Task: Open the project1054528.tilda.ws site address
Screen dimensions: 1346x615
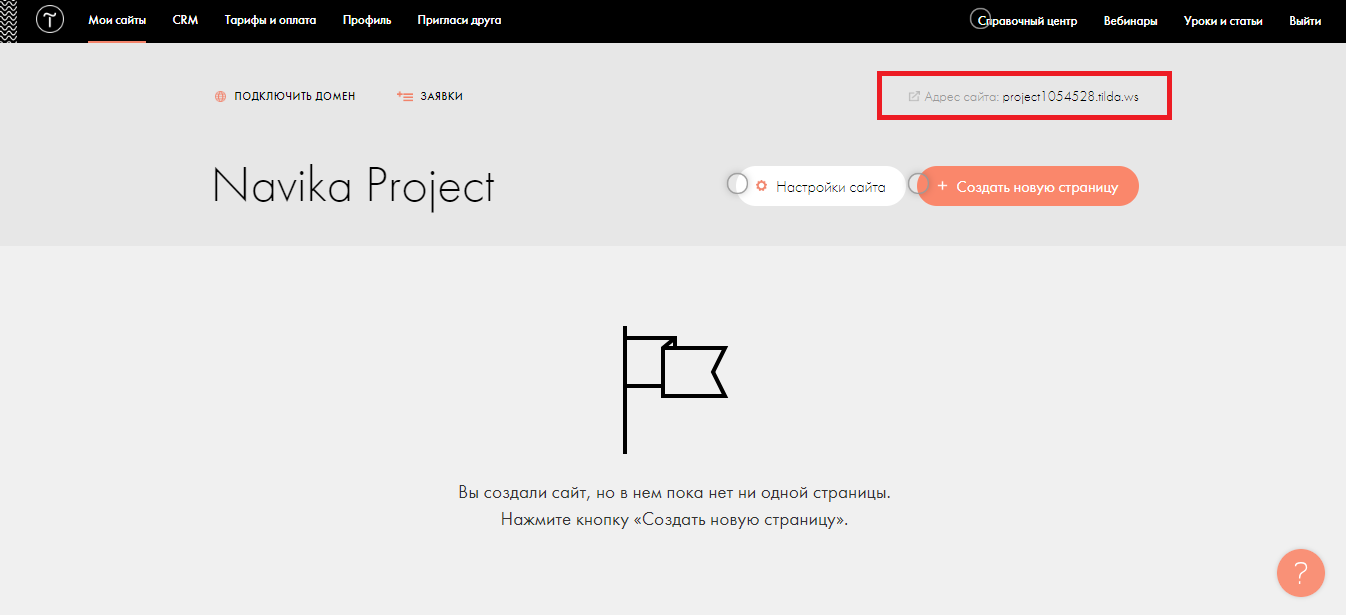Action: 1070,97
